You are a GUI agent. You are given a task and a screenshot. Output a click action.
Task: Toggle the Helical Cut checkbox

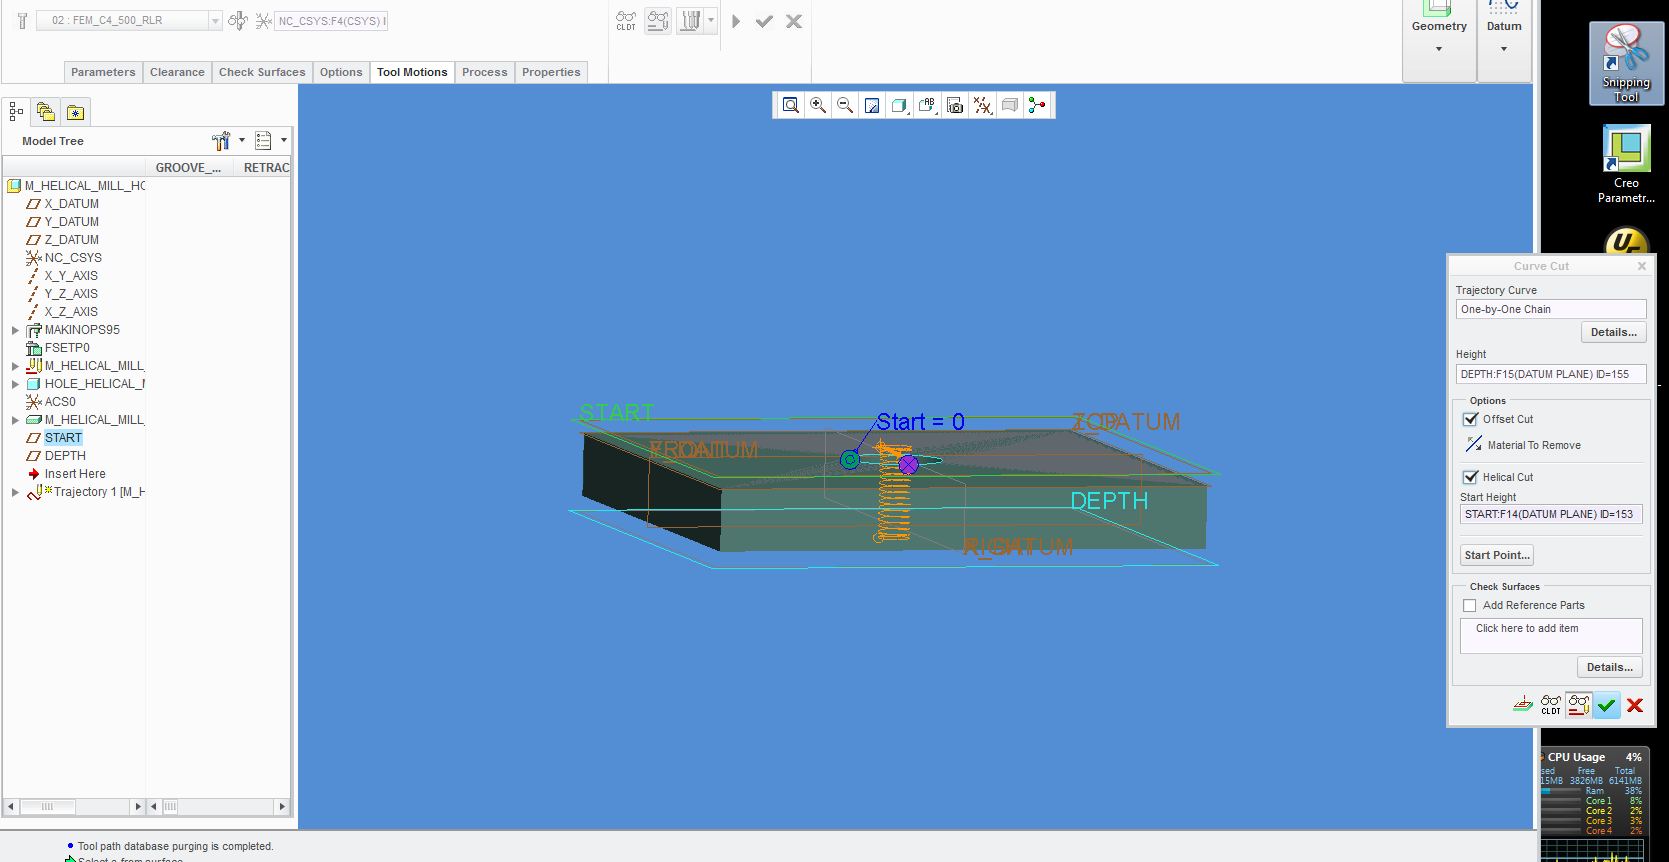[1470, 477]
